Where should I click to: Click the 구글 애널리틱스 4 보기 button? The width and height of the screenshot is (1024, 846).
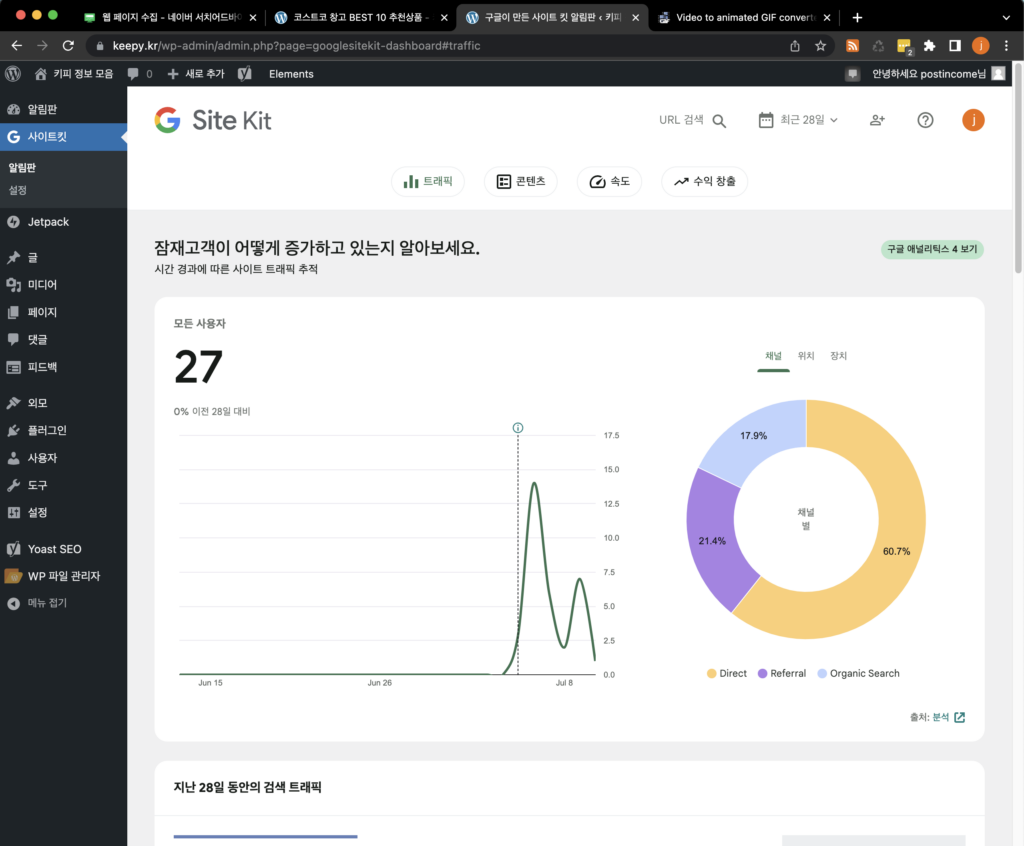point(932,249)
